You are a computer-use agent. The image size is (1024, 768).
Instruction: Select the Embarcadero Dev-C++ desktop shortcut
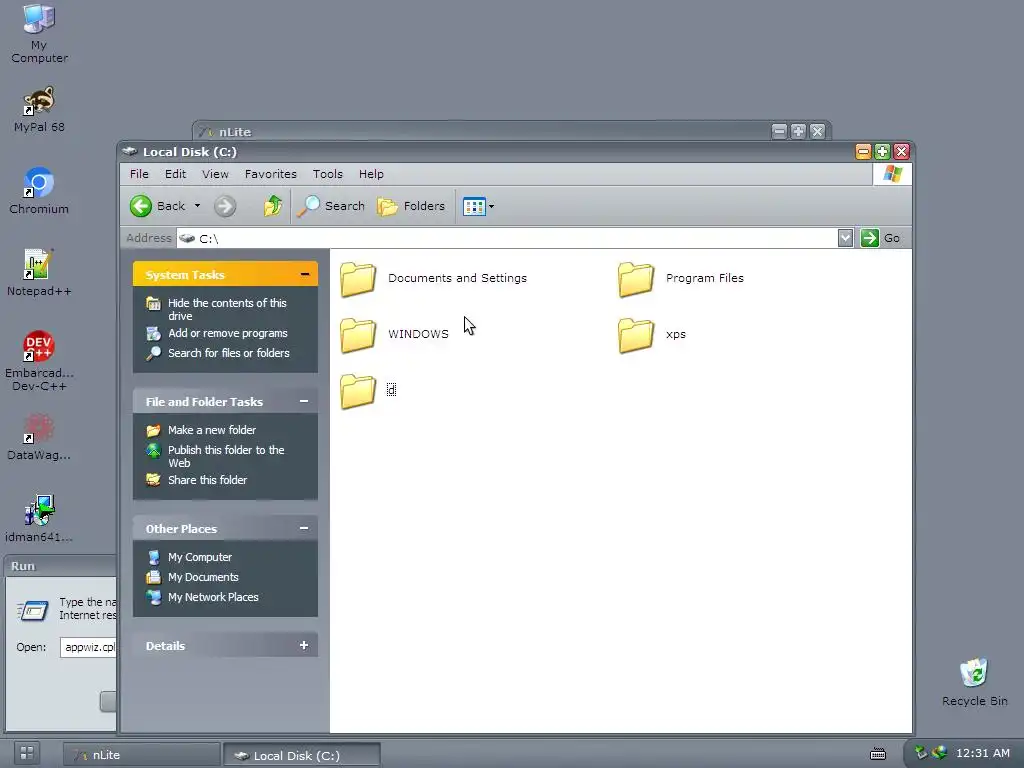click(x=39, y=360)
